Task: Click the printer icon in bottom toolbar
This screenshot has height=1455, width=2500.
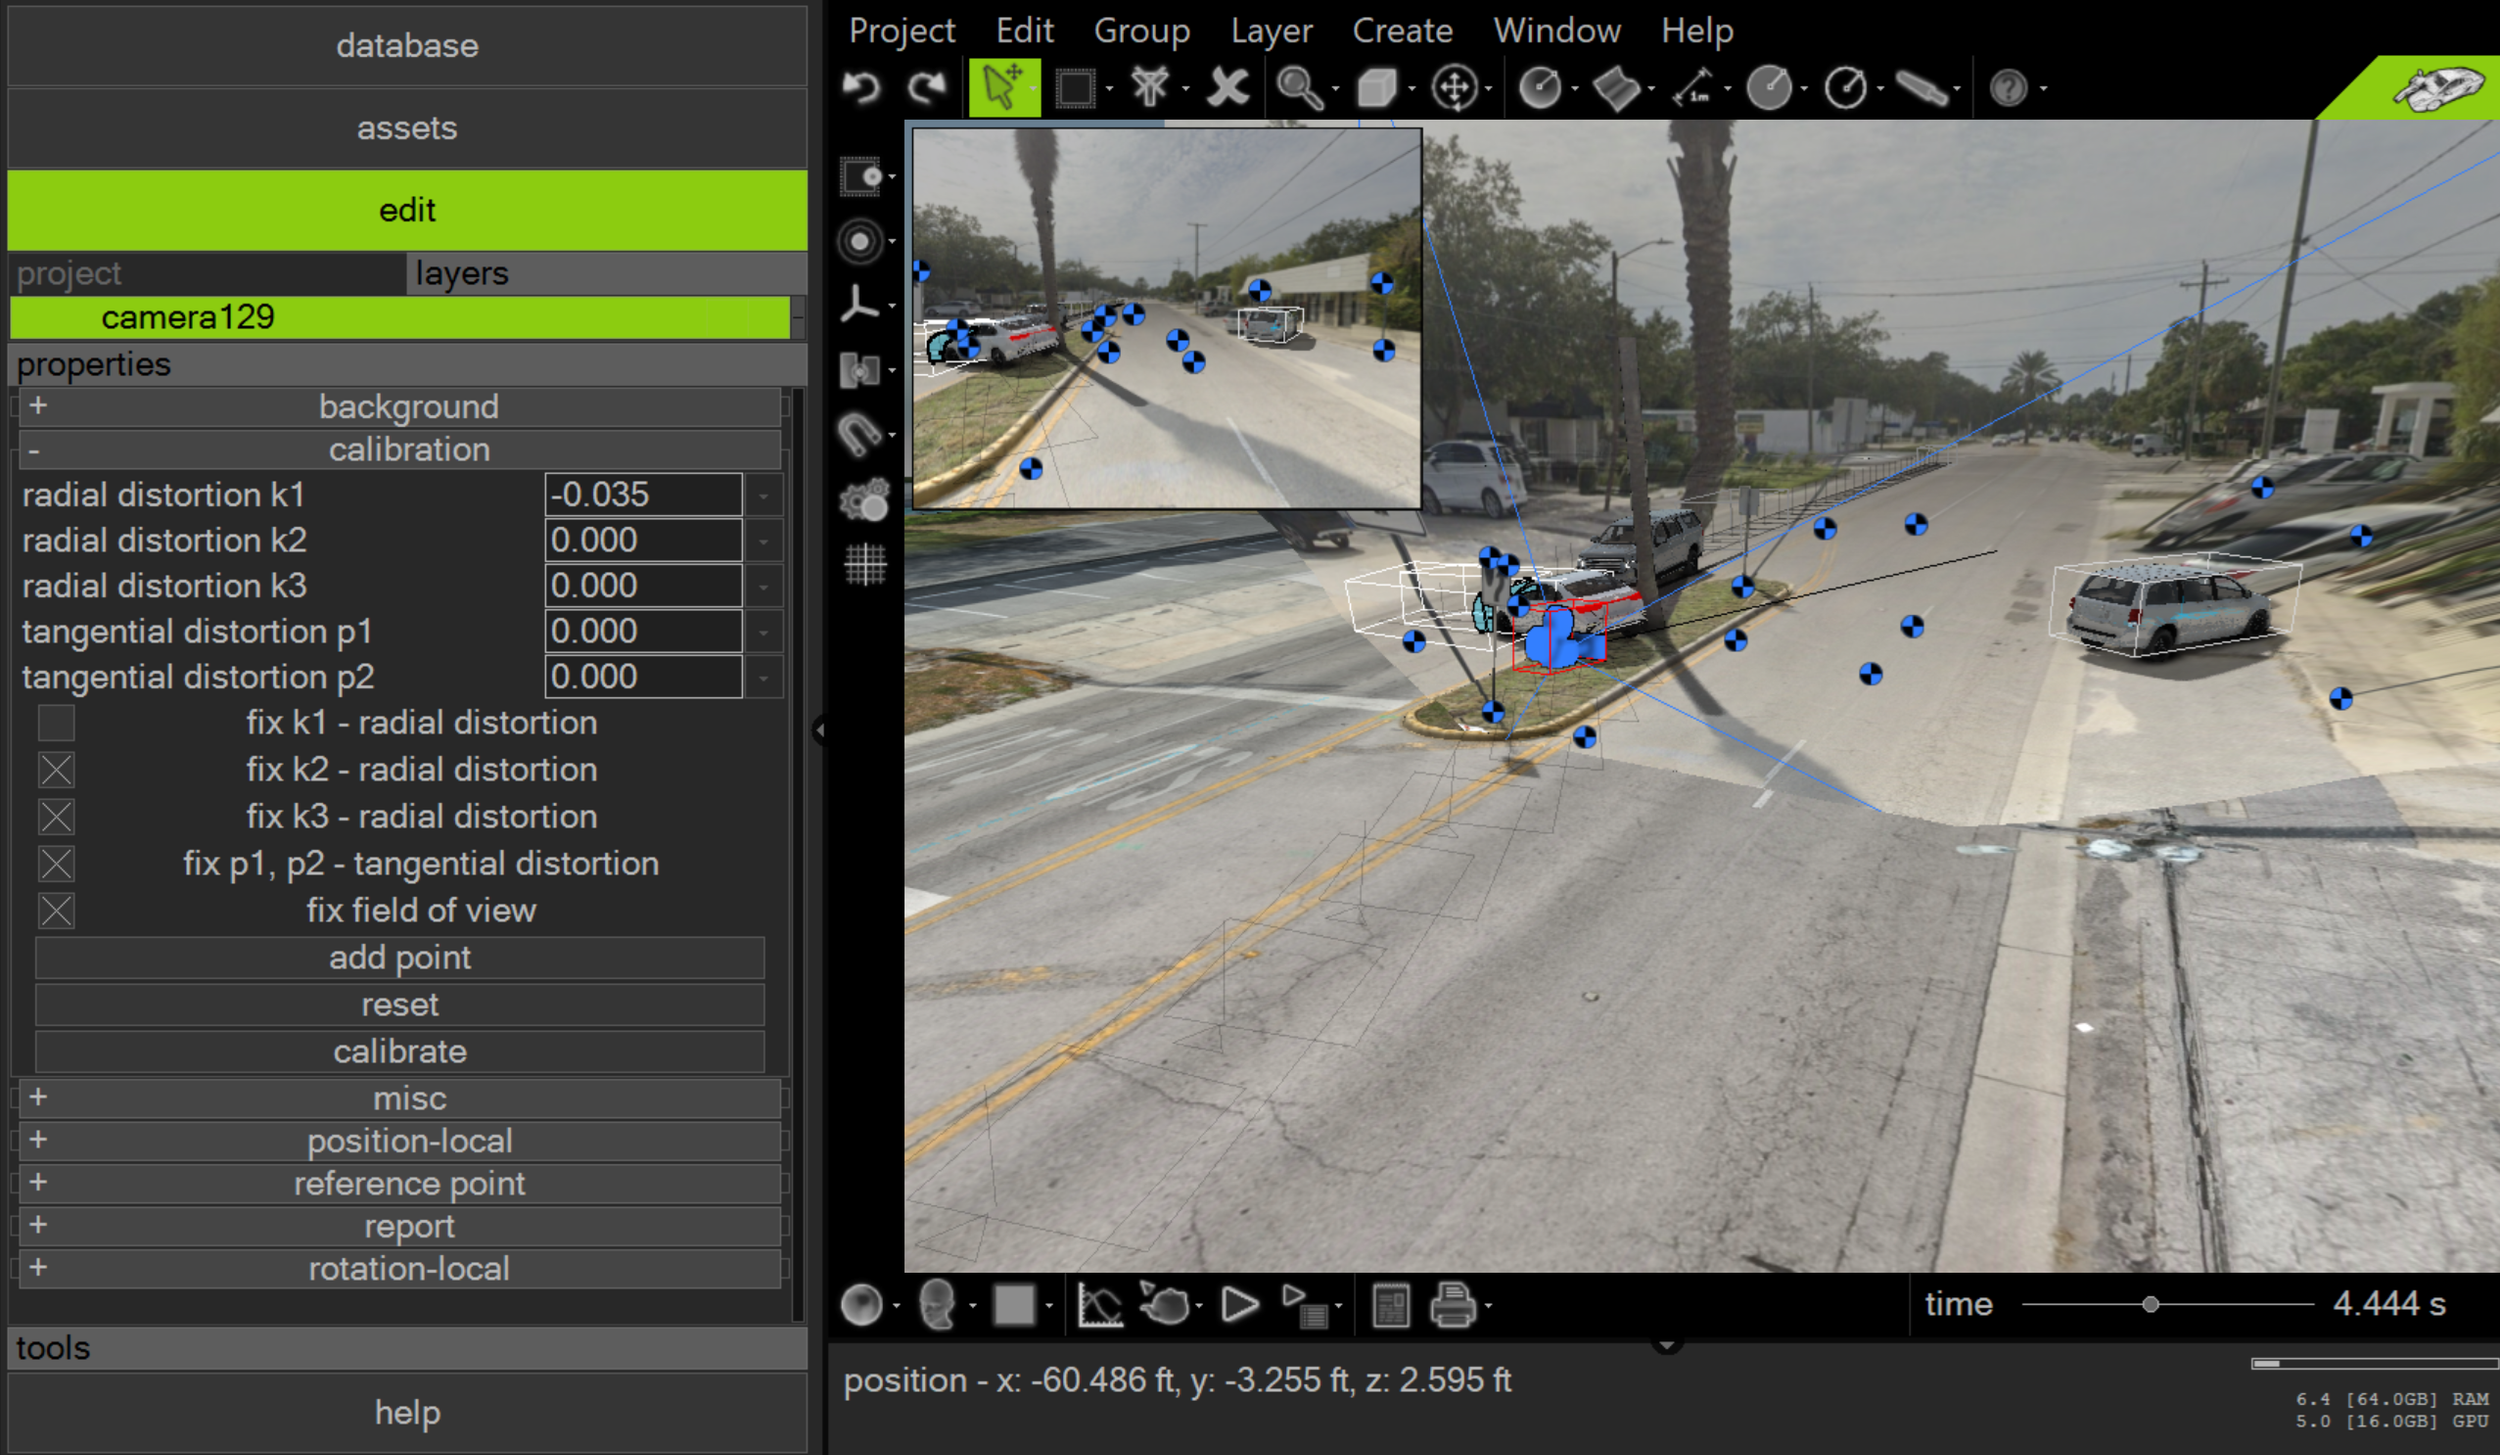Action: [1452, 1305]
